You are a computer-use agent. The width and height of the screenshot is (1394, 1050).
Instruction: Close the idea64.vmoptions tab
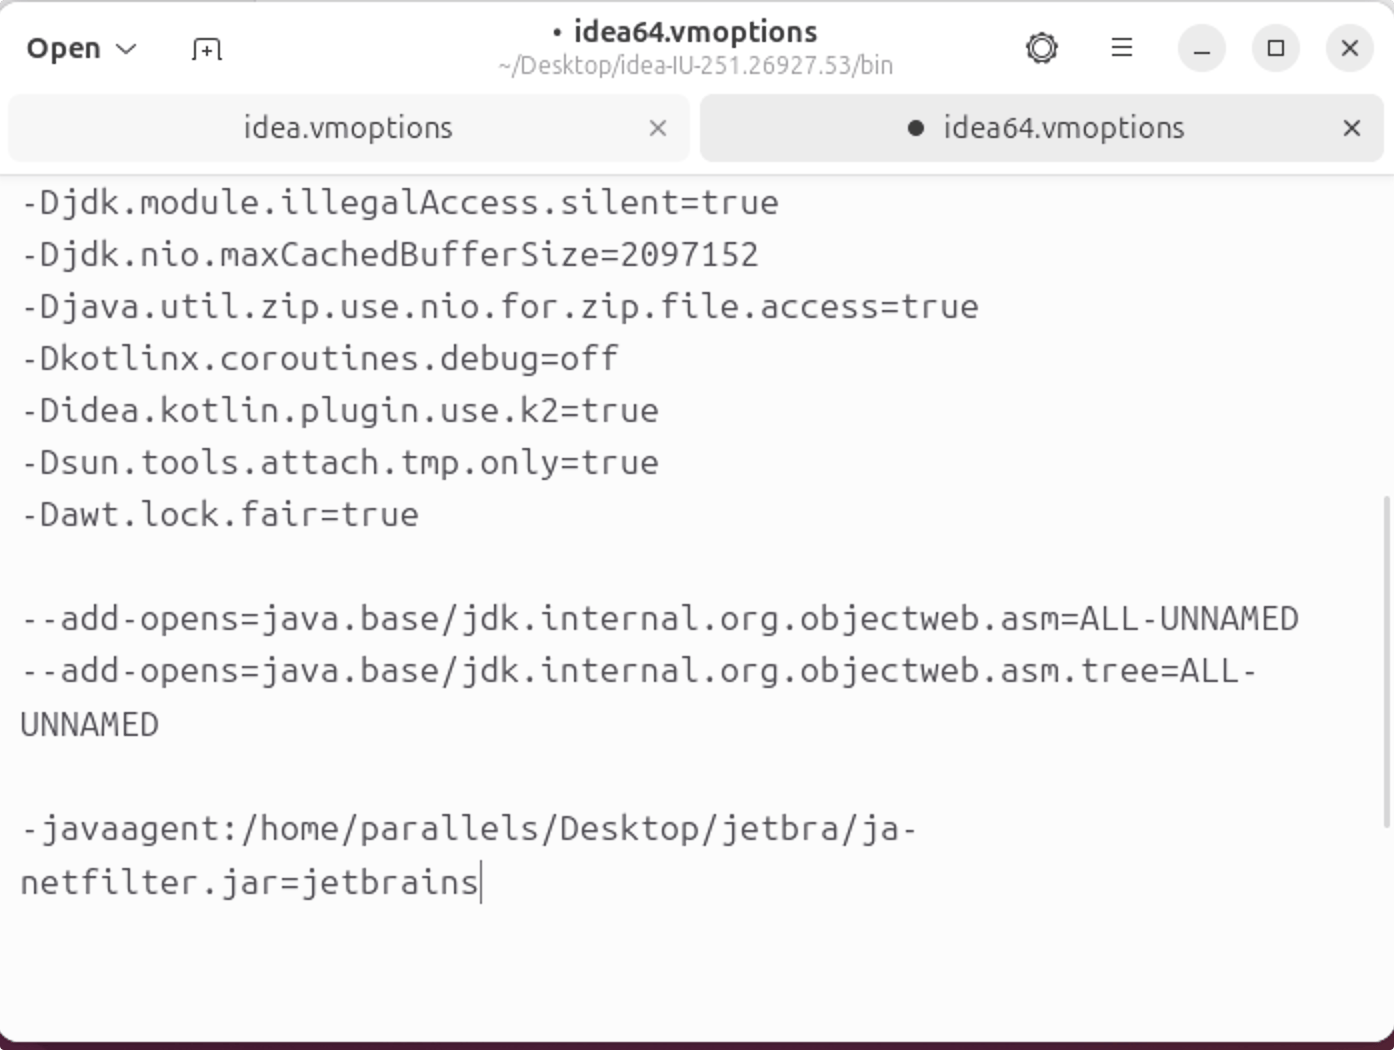click(1351, 128)
